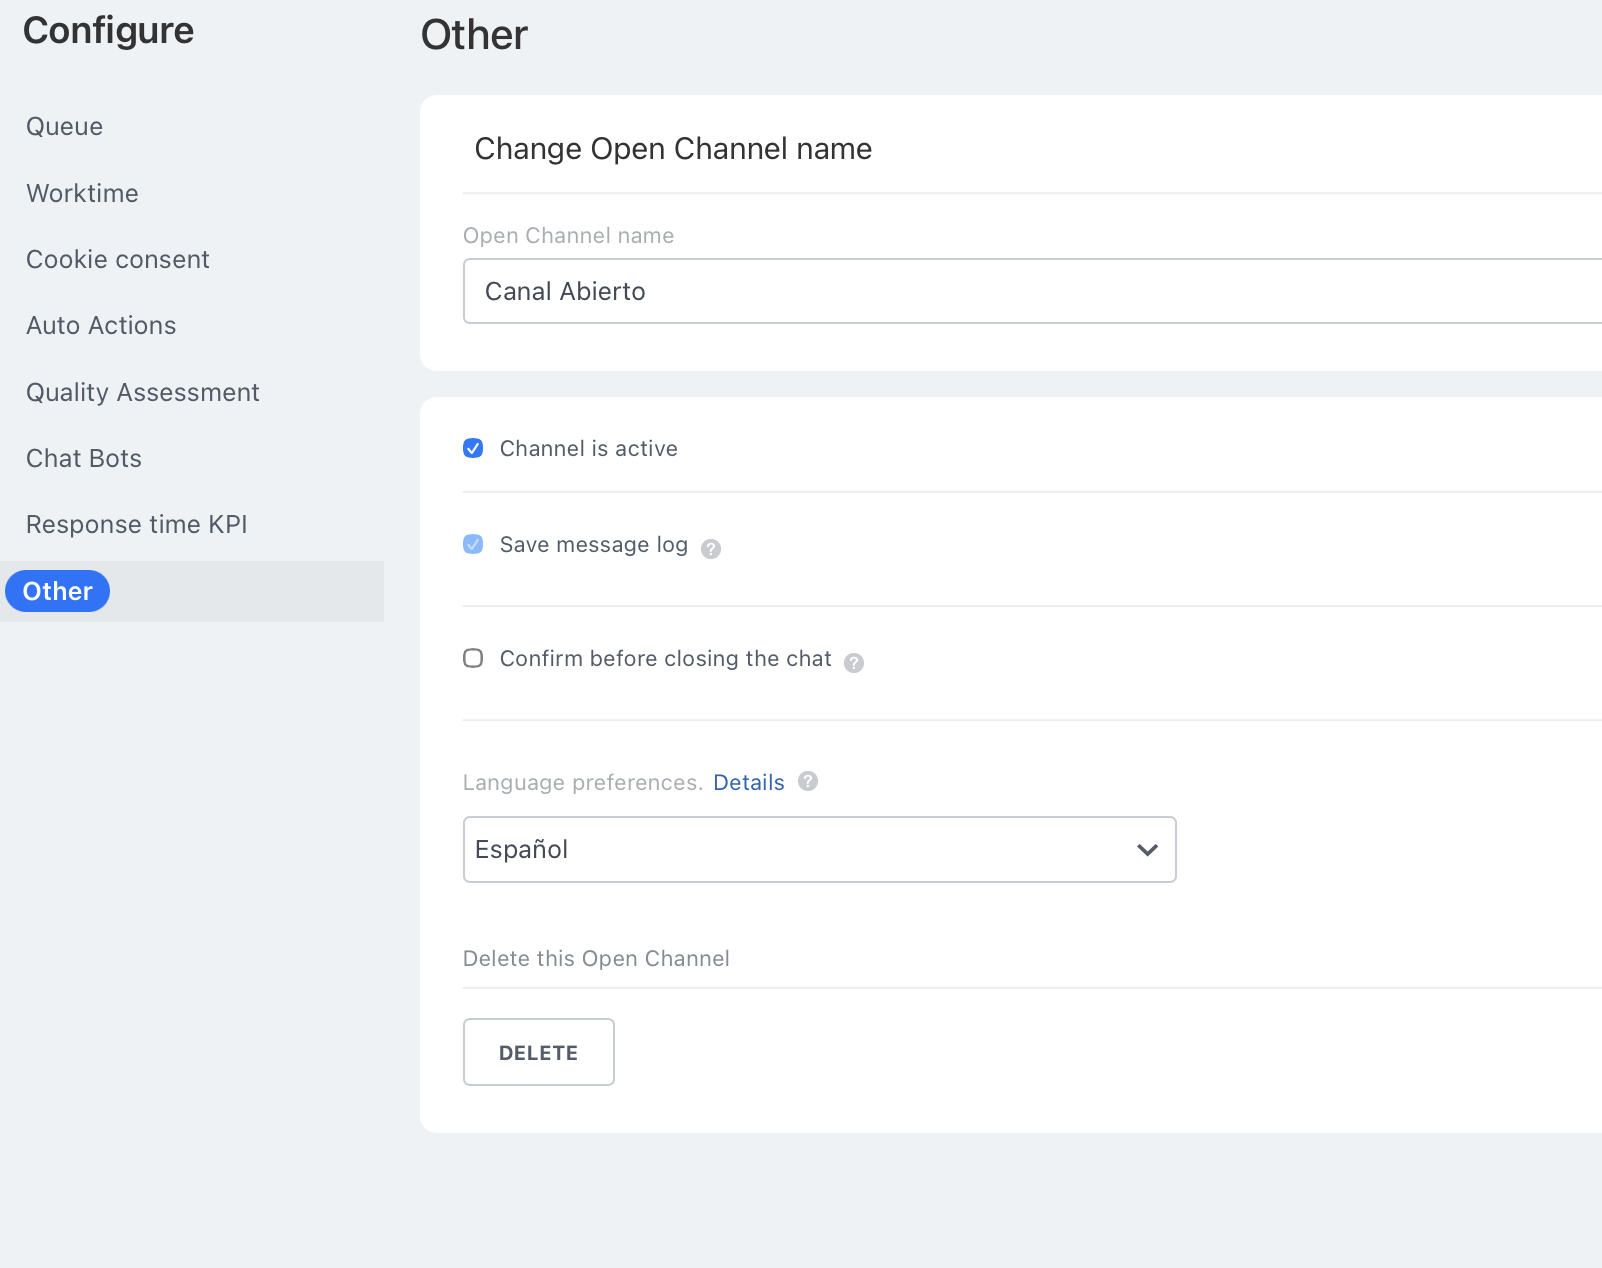Image resolution: width=1602 pixels, height=1268 pixels.
Task: Open the Queue settings section
Action: pos(65,127)
